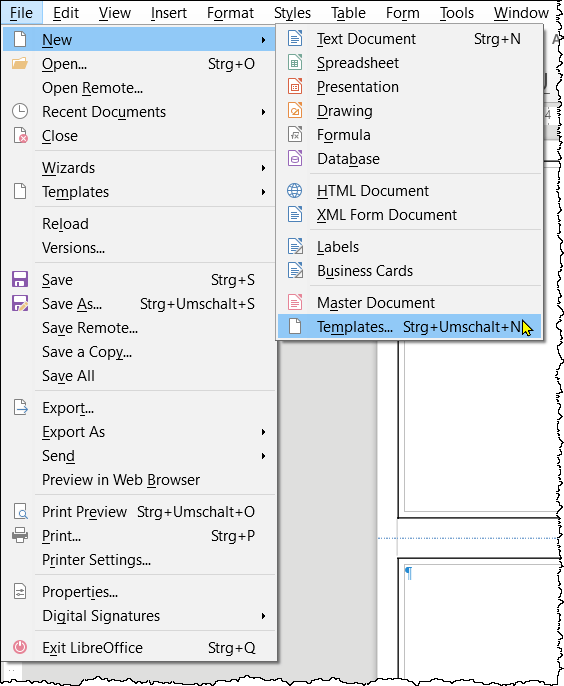Click the Strg+Q shortcut beside Exit LibreOffice

231,648
